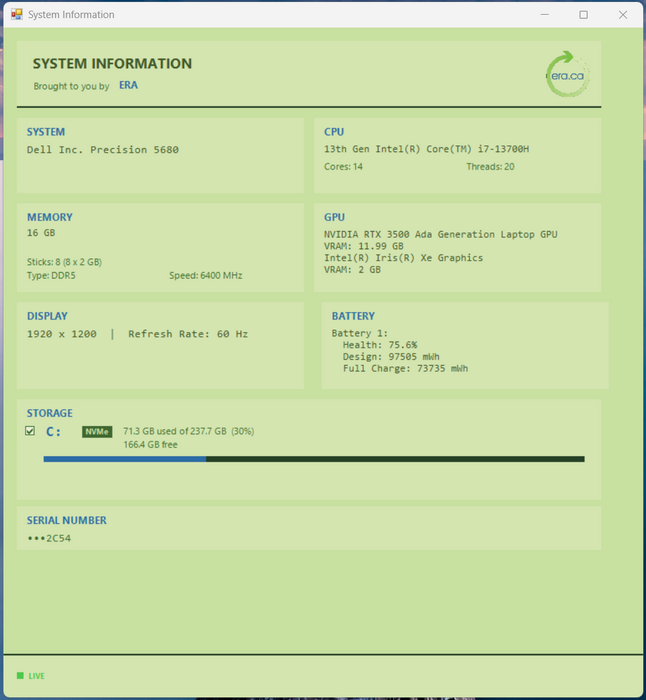Click the 'LIVE' status text
The image size is (646, 700).
37,676
